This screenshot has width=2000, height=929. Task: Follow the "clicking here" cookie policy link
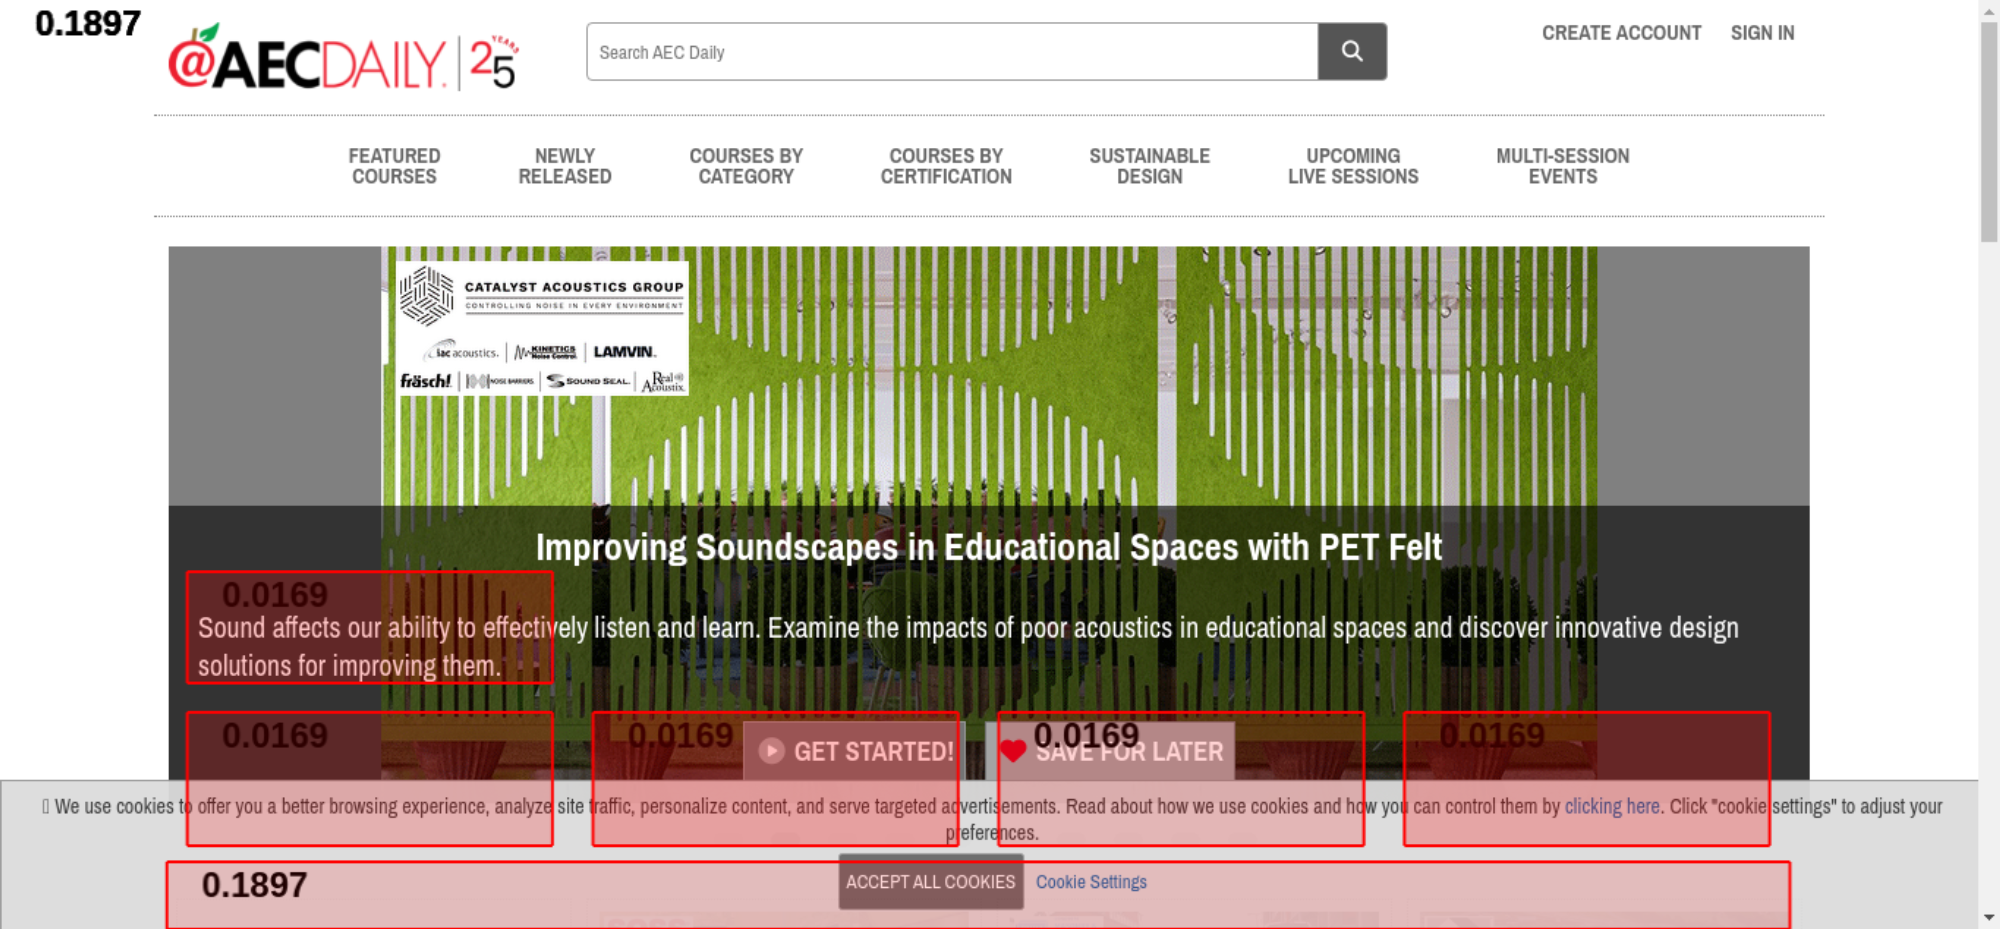tap(1611, 806)
